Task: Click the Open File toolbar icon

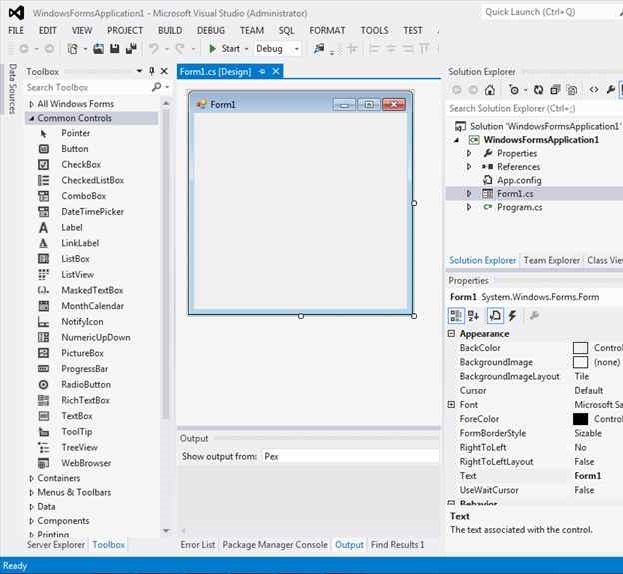Action: (98, 48)
